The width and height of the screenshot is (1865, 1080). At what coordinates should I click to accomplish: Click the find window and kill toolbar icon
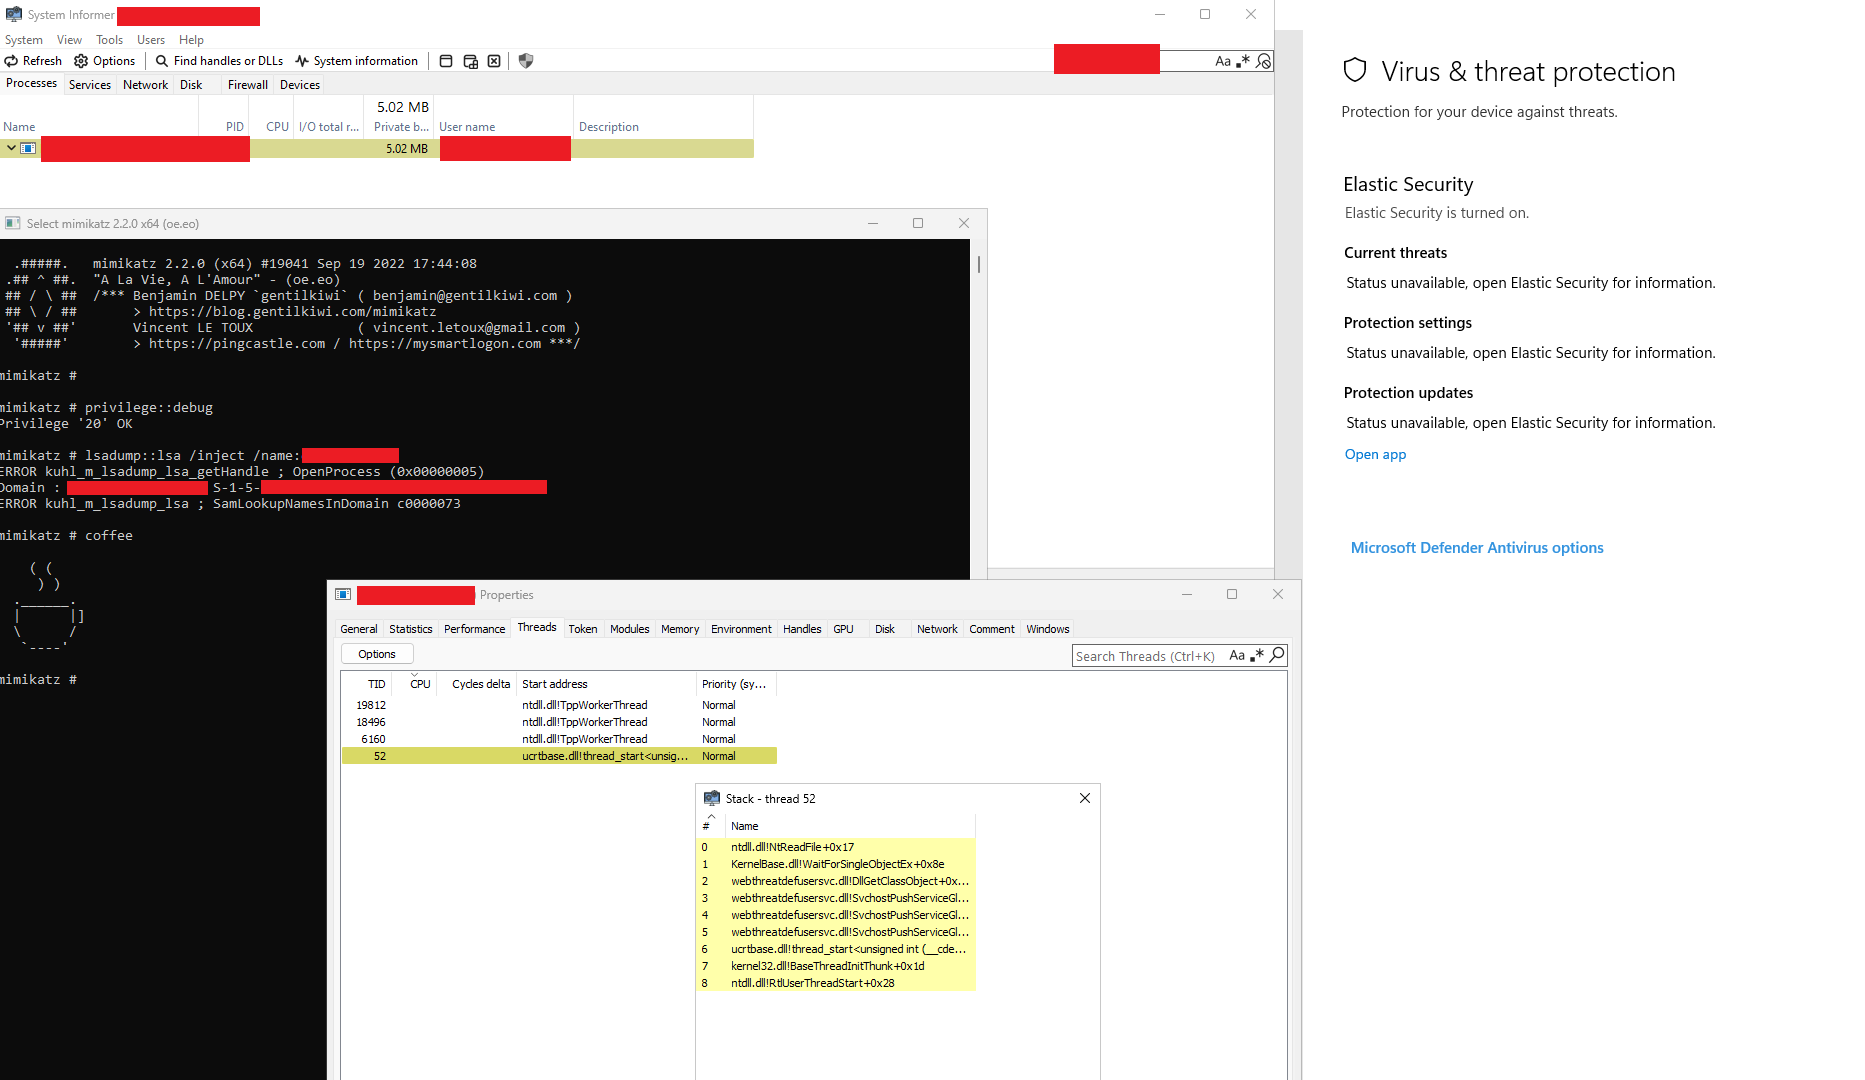pos(494,61)
